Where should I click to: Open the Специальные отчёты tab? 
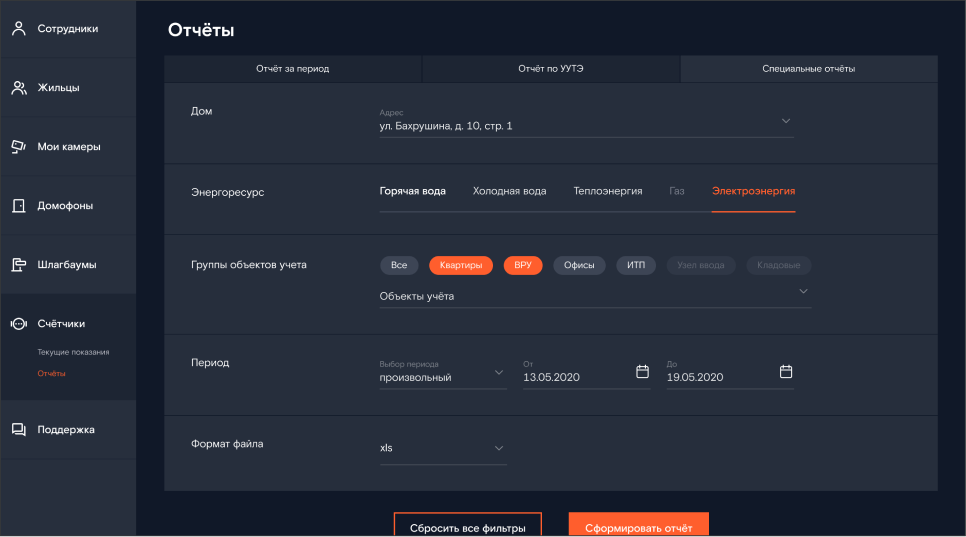coord(809,69)
